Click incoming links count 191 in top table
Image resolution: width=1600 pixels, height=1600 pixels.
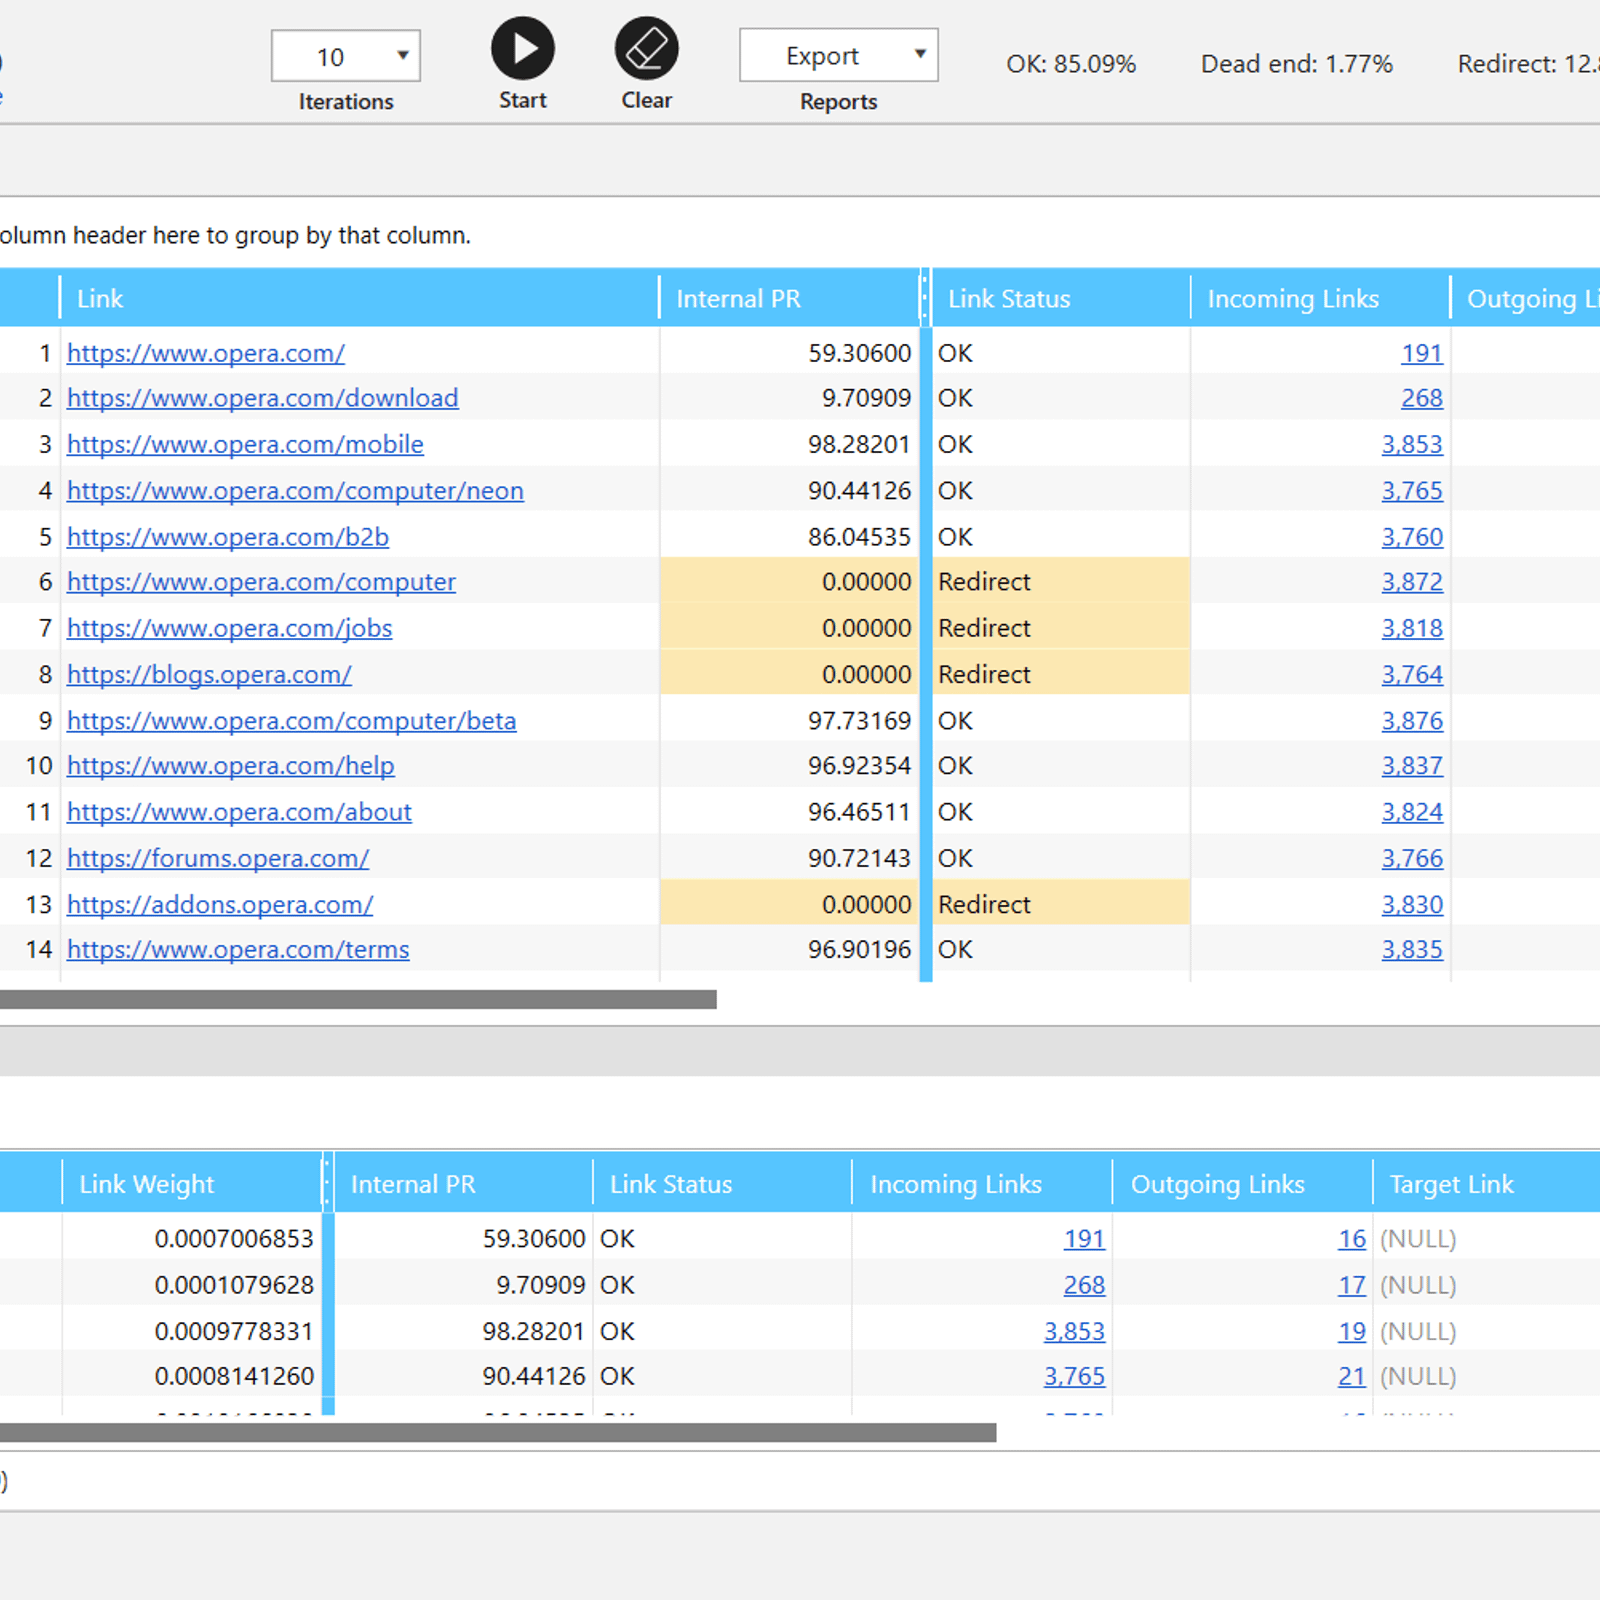[1422, 353]
